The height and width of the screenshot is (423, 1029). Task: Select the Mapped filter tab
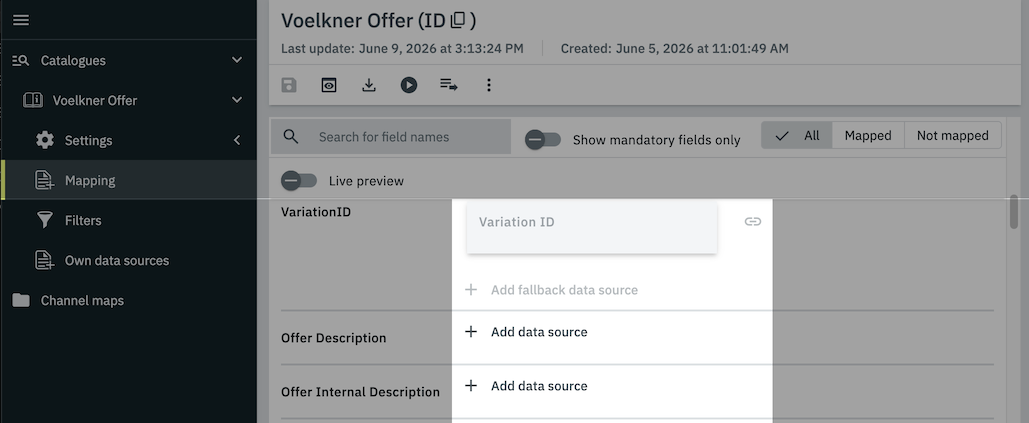click(868, 136)
